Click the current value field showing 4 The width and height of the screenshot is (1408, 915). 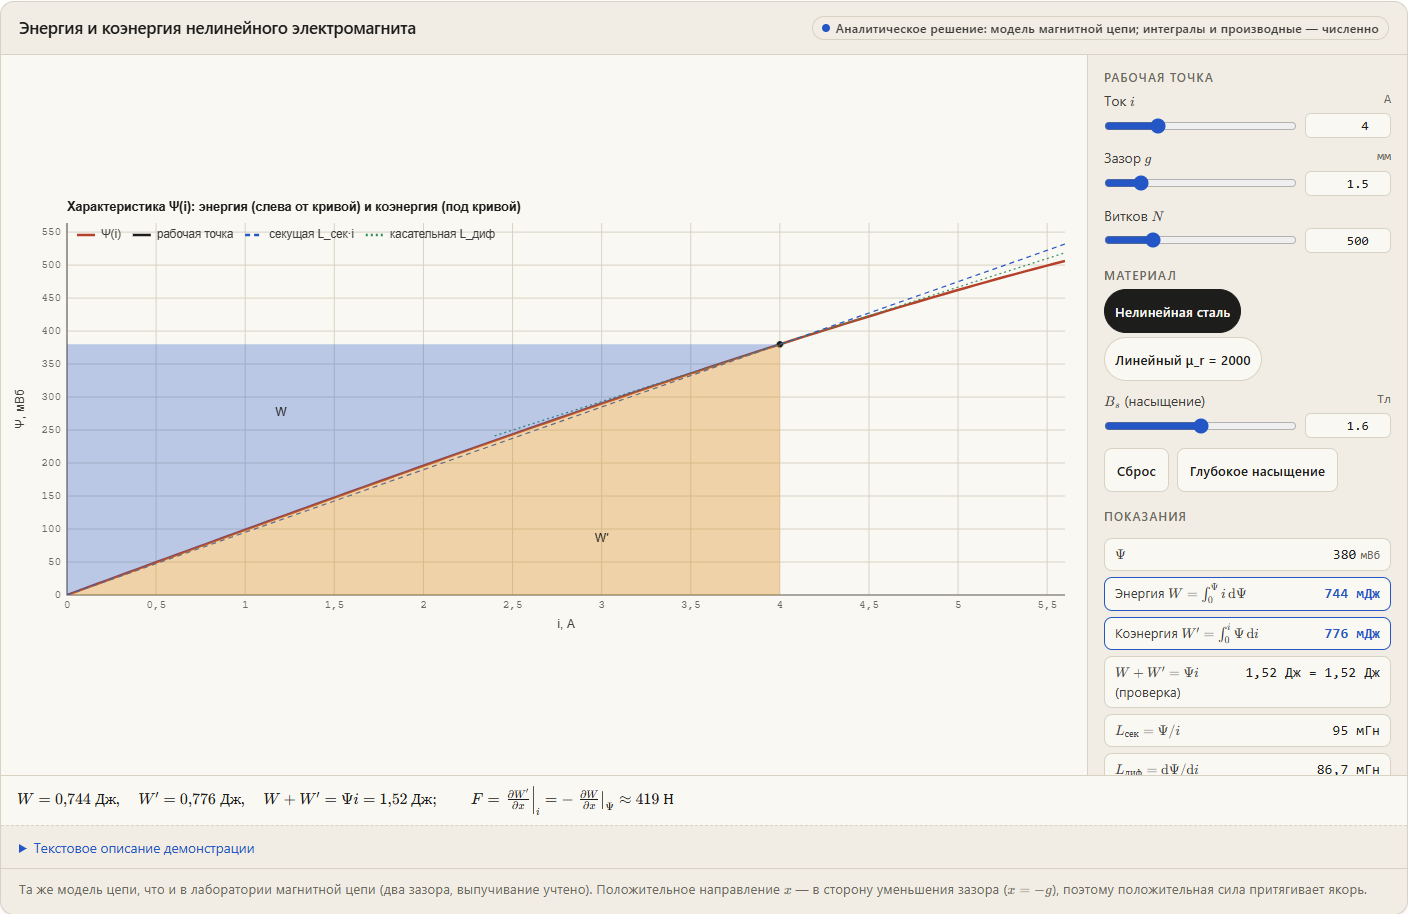[x=1348, y=126]
